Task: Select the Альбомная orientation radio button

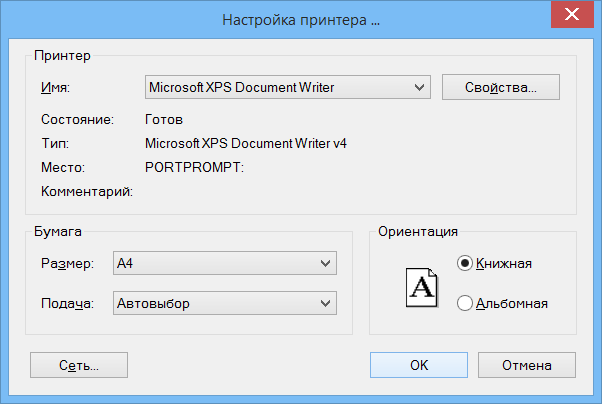Action: click(465, 303)
